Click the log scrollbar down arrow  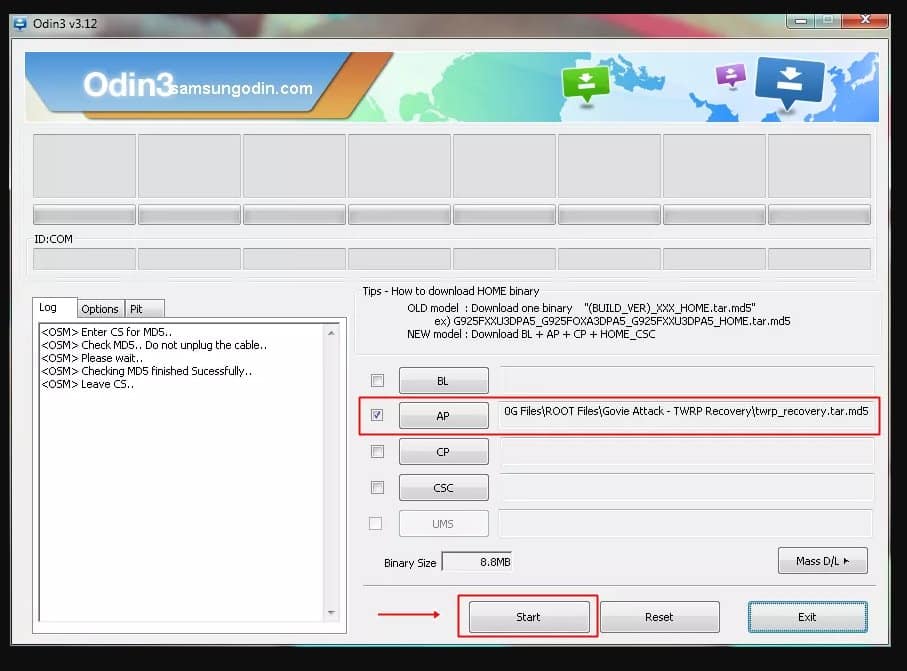[331, 612]
